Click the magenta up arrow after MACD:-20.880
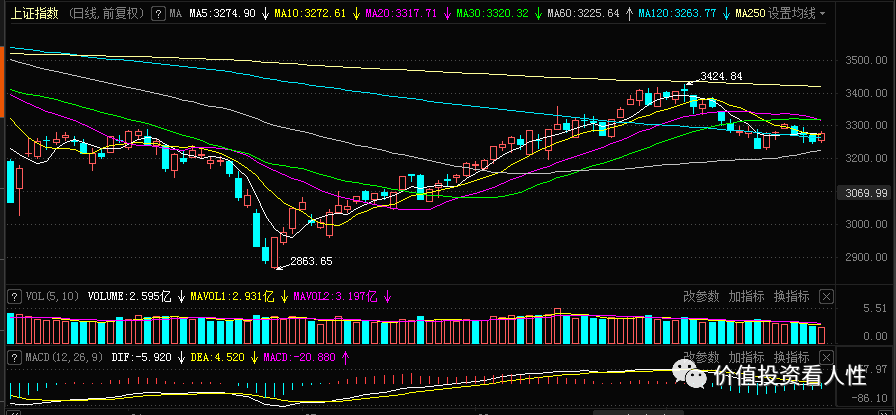This screenshot has height=415, width=896. tap(345, 358)
